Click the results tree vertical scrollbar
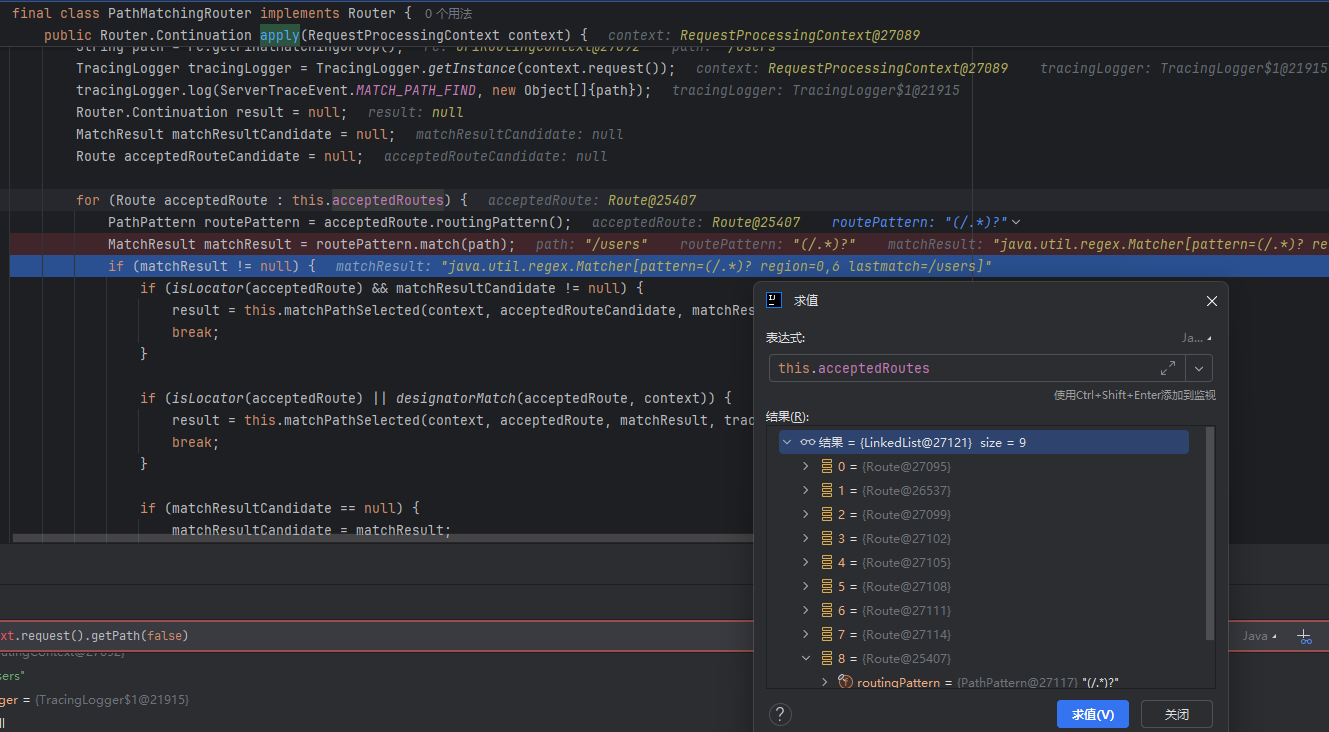Screen dimensions: 1329x732 tap(1210, 534)
